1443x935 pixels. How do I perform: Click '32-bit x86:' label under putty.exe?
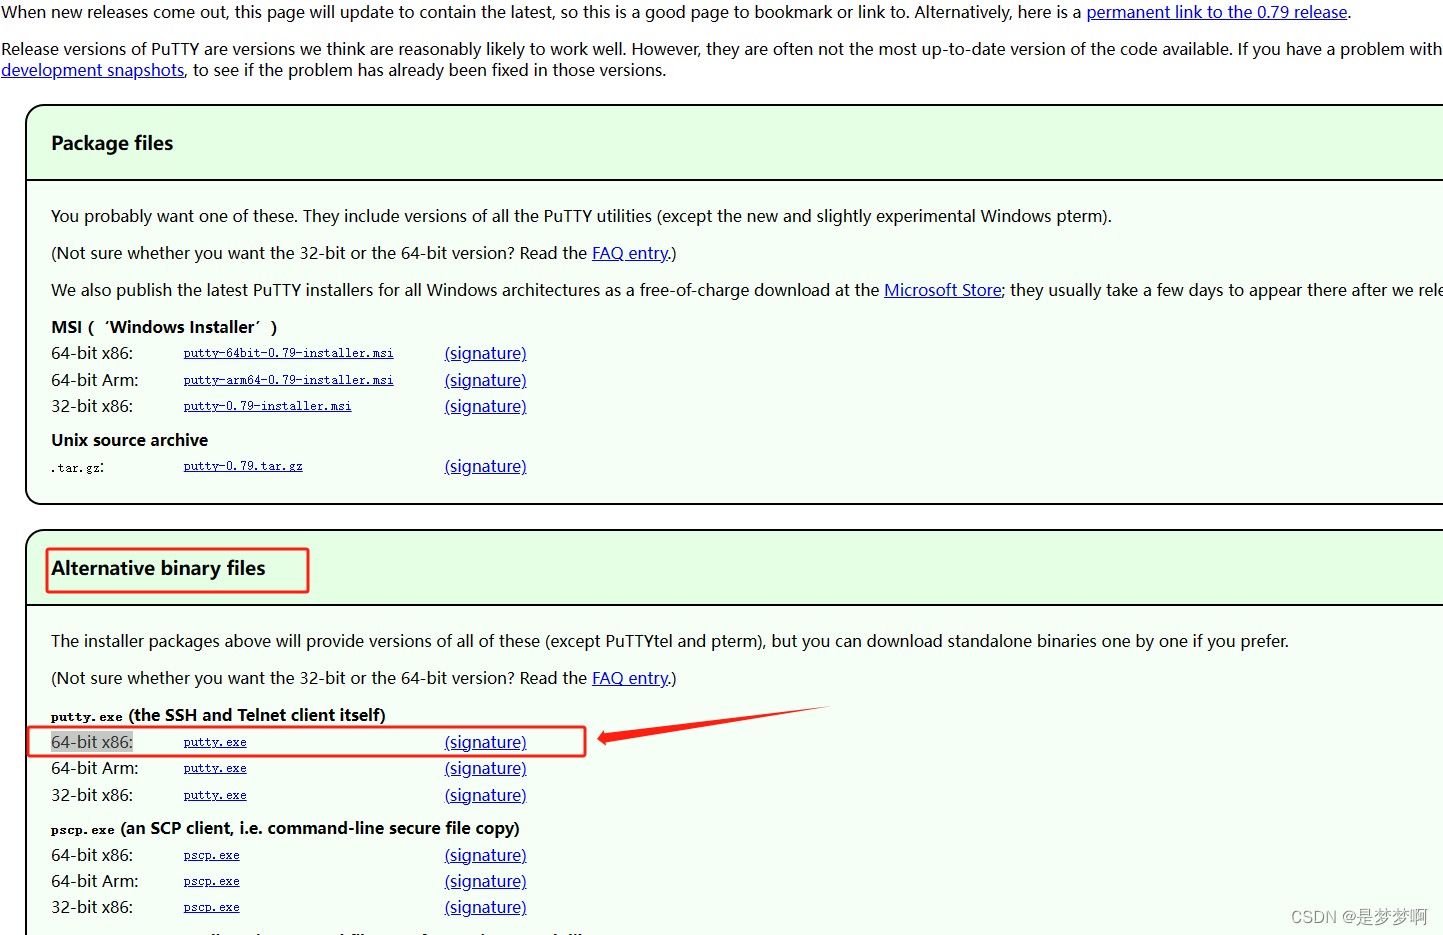92,795
